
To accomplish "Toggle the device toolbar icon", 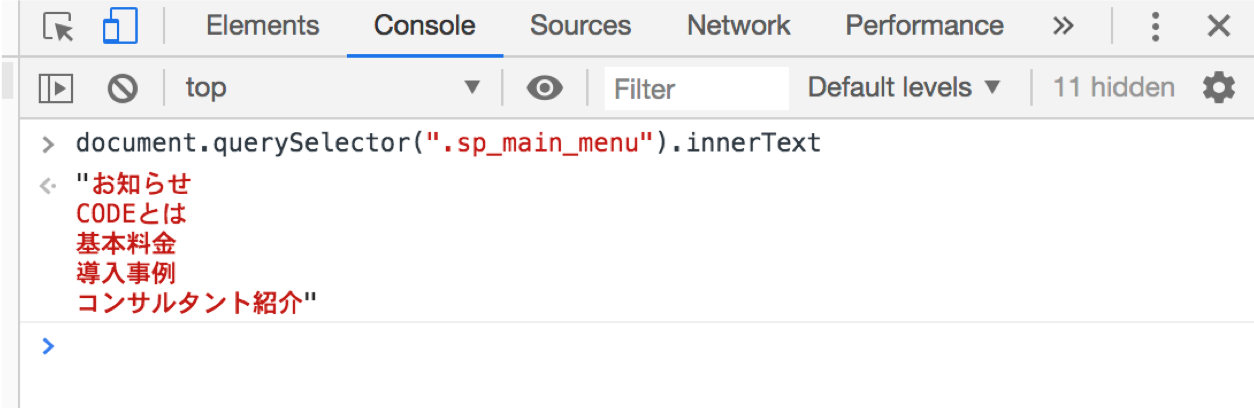I will click(120, 27).
